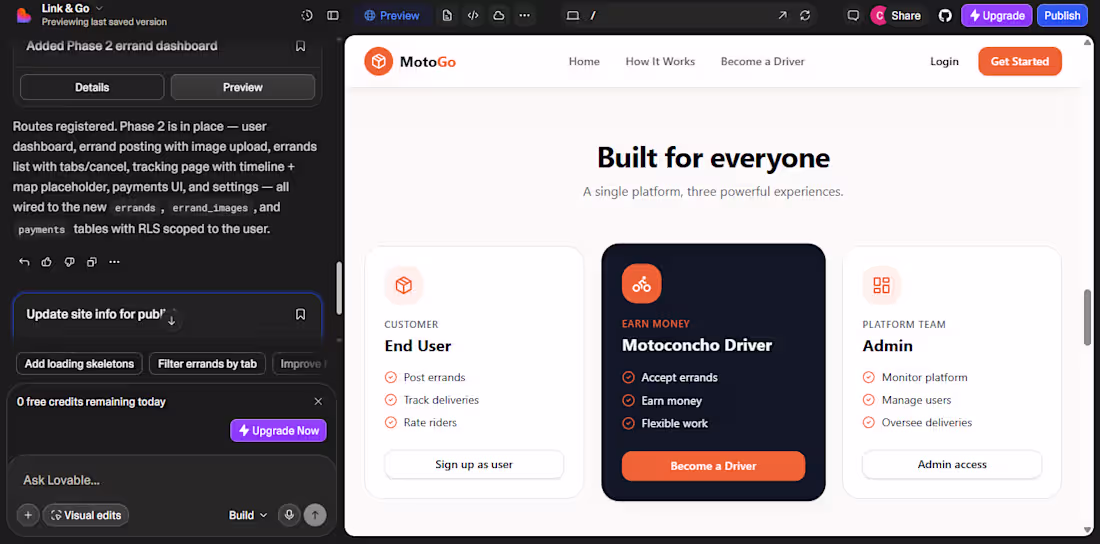
Task: Click Sign up as user button
Action: pyautogui.click(x=474, y=465)
